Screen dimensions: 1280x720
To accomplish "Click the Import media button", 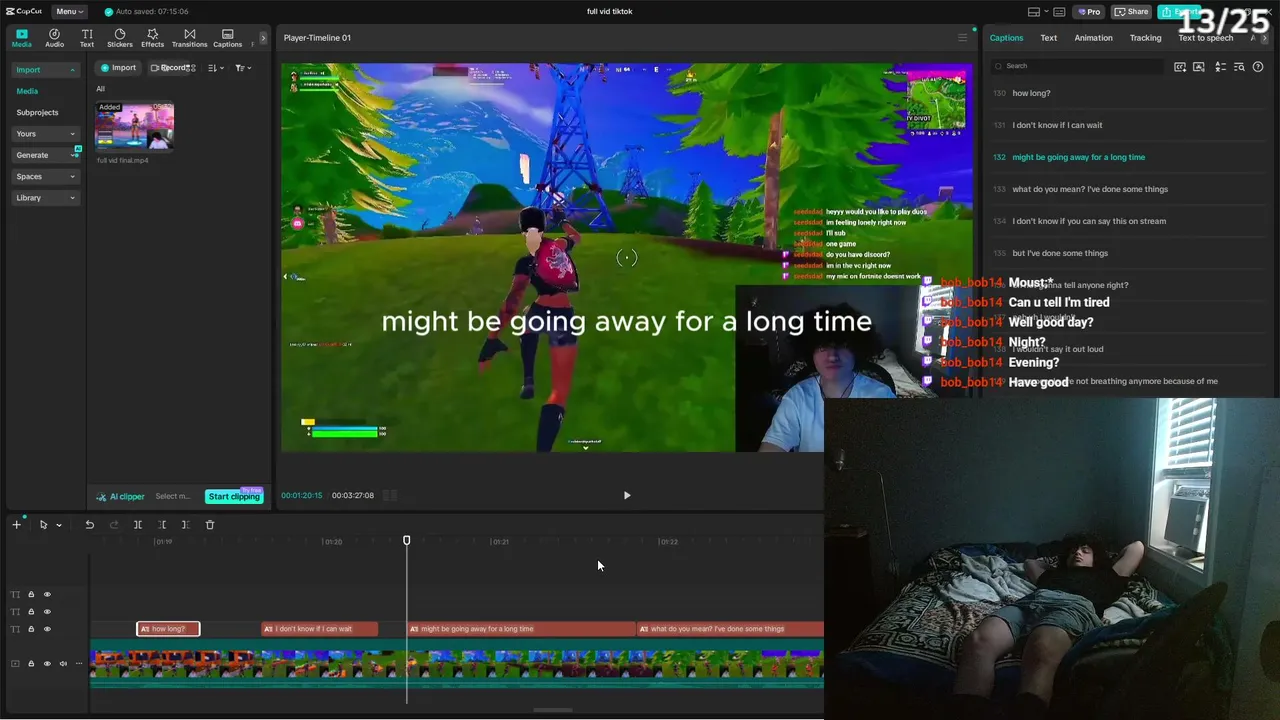I will [x=118, y=68].
